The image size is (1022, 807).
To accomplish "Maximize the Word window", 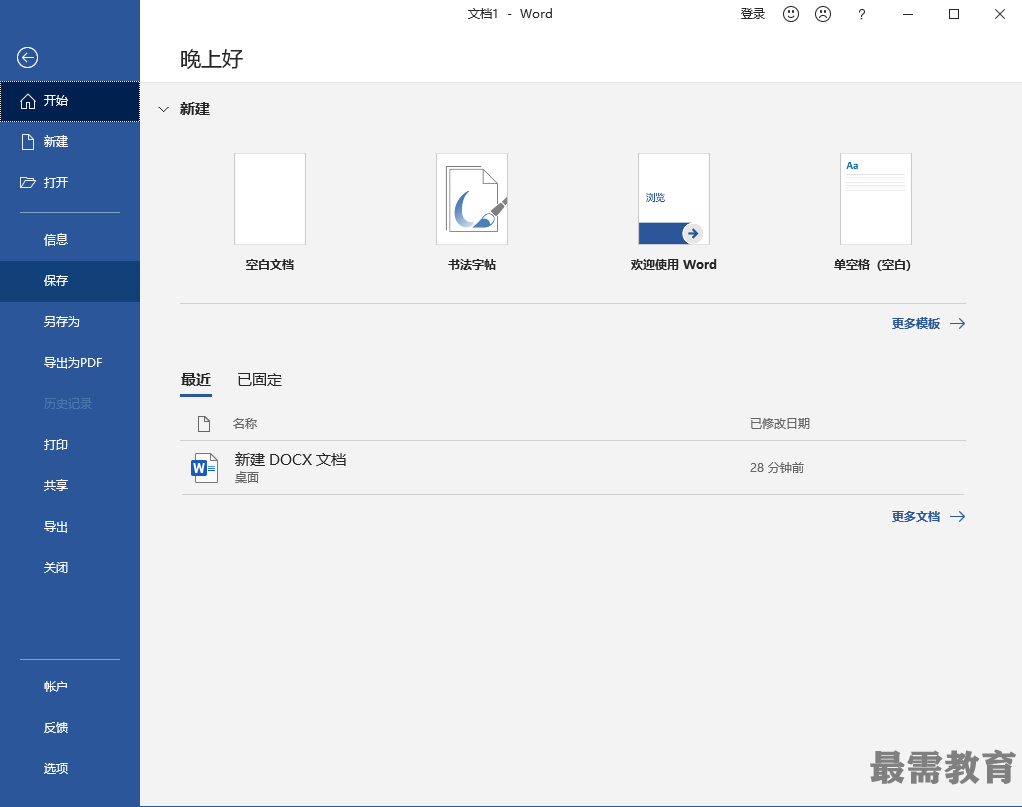I will 954,14.
